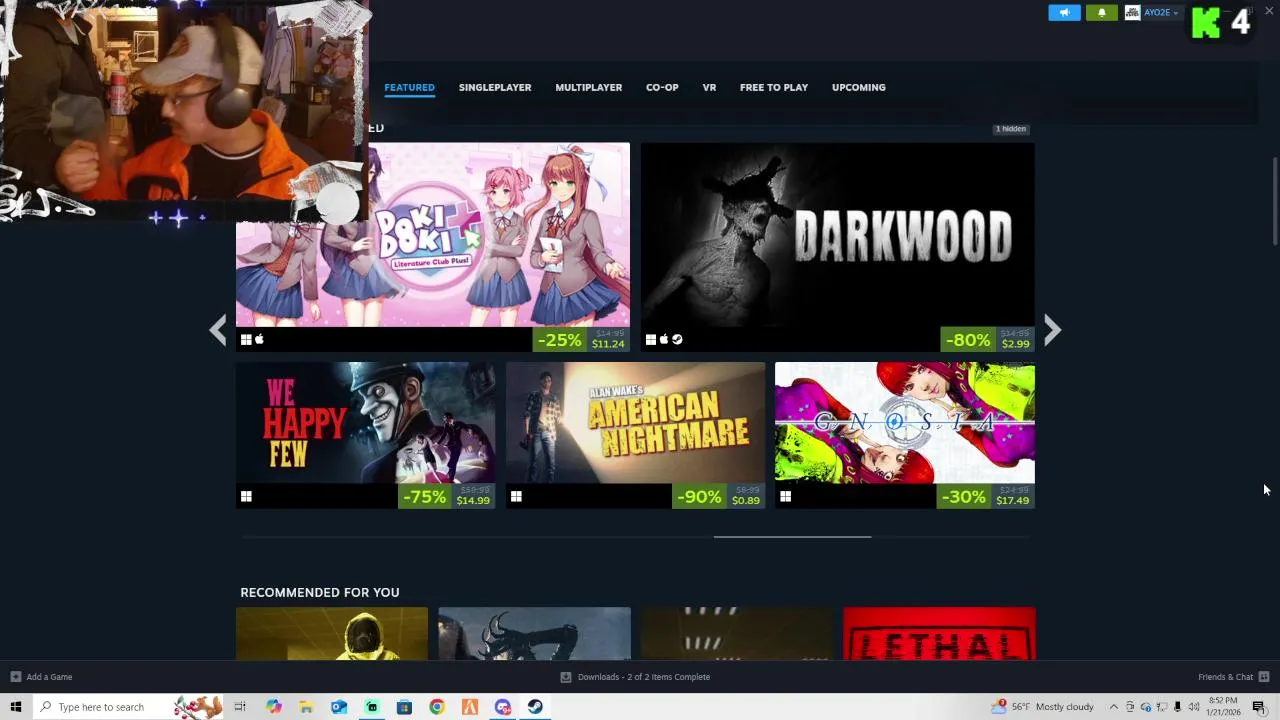Viewport: 1280px width, 720px height.
Task: Open Outlook from the taskbar
Action: (x=339, y=707)
